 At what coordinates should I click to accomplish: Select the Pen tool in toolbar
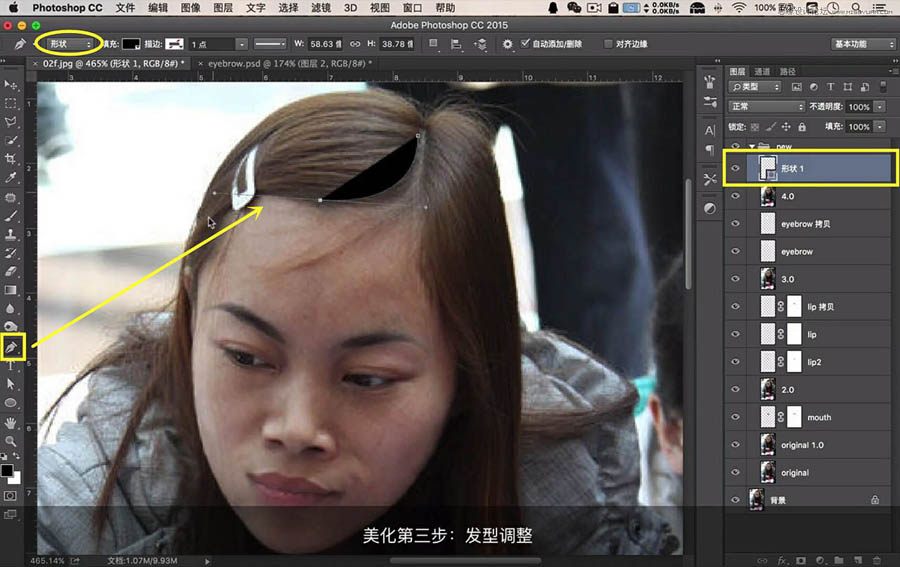click(11, 347)
